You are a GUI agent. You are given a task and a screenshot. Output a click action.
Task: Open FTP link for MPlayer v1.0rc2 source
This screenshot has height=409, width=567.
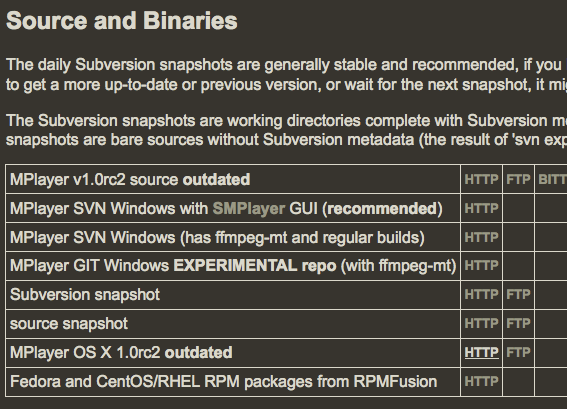coord(518,179)
